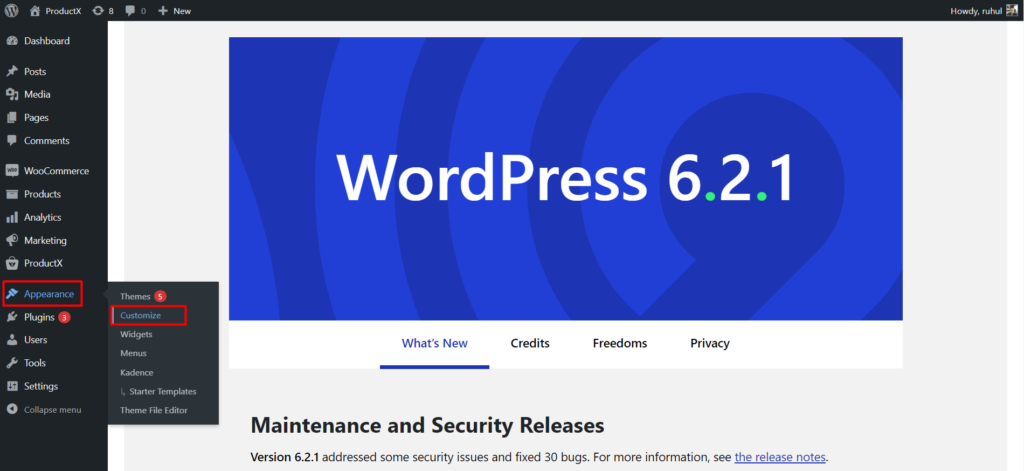This screenshot has height=471, width=1024.
Task: Select Widgets in Appearance submenu
Action: coord(136,334)
